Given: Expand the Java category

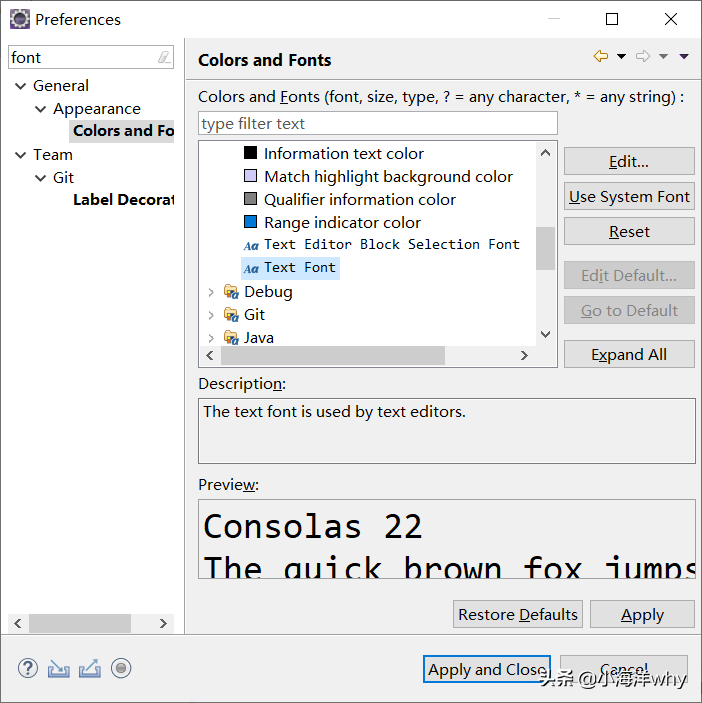Looking at the screenshot, I should (x=211, y=338).
